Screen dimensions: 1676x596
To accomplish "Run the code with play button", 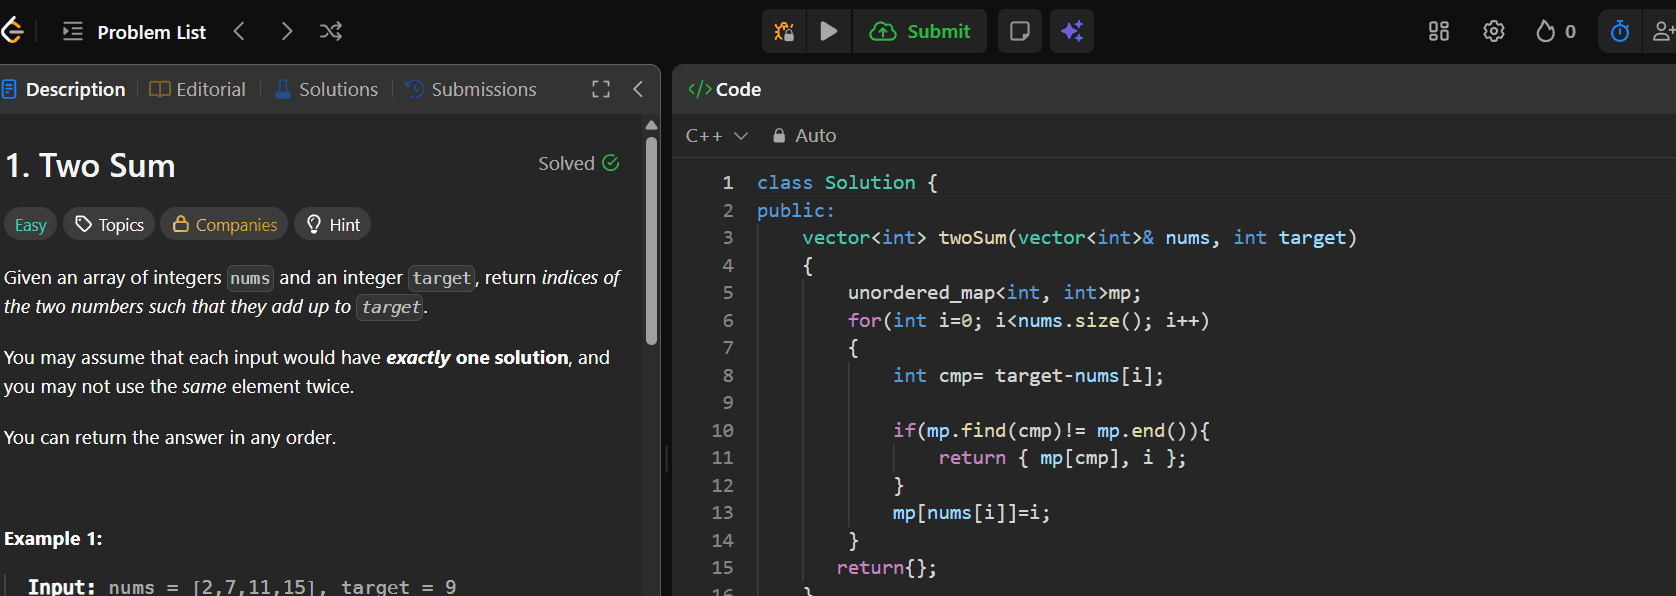I will 829,31.
